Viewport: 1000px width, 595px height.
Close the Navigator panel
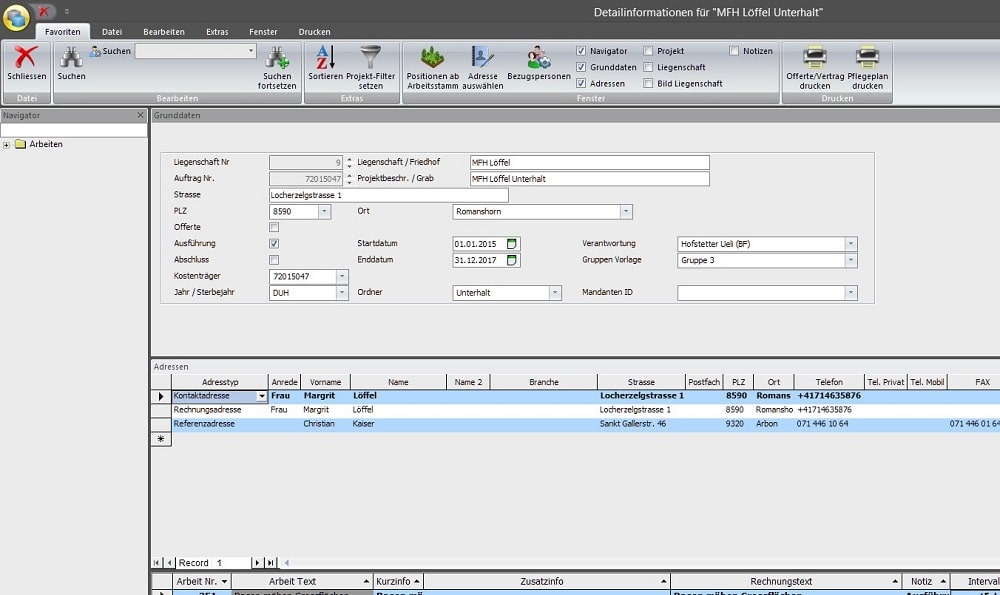click(x=140, y=115)
